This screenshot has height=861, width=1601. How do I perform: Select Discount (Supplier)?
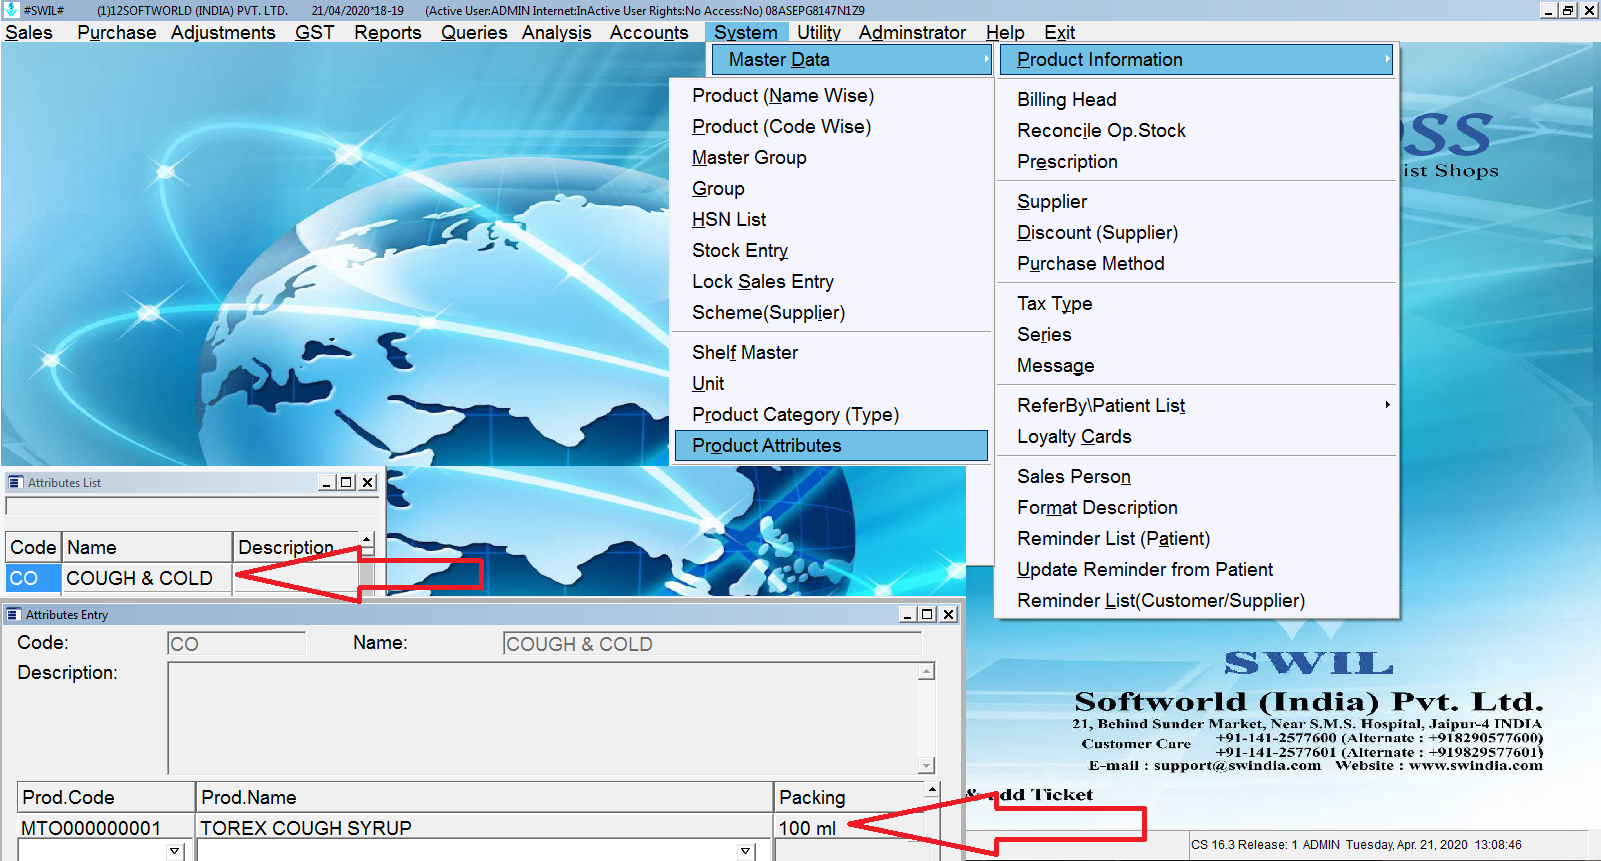pyautogui.click(x=1097, y=233)
